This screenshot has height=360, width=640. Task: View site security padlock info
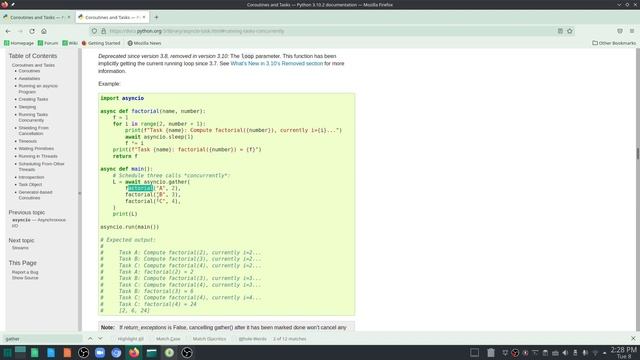(x=104, y=31)
